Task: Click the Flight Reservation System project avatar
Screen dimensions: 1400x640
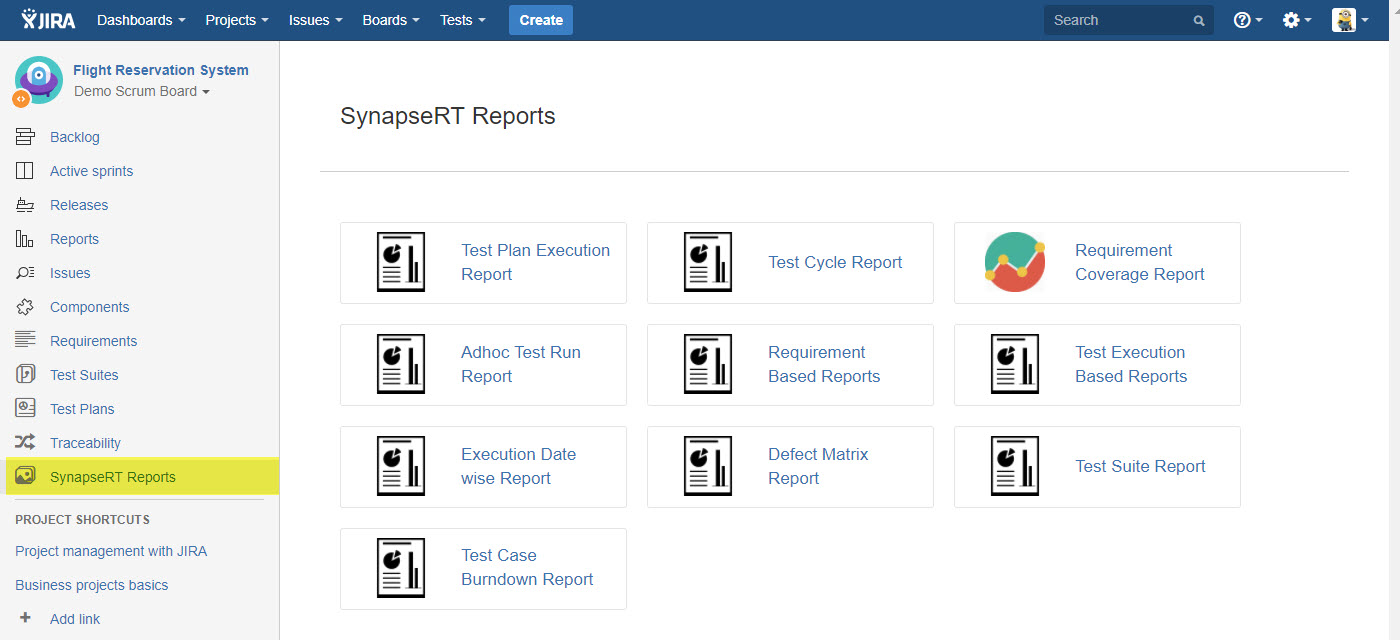Action: [x=38, y=80]
